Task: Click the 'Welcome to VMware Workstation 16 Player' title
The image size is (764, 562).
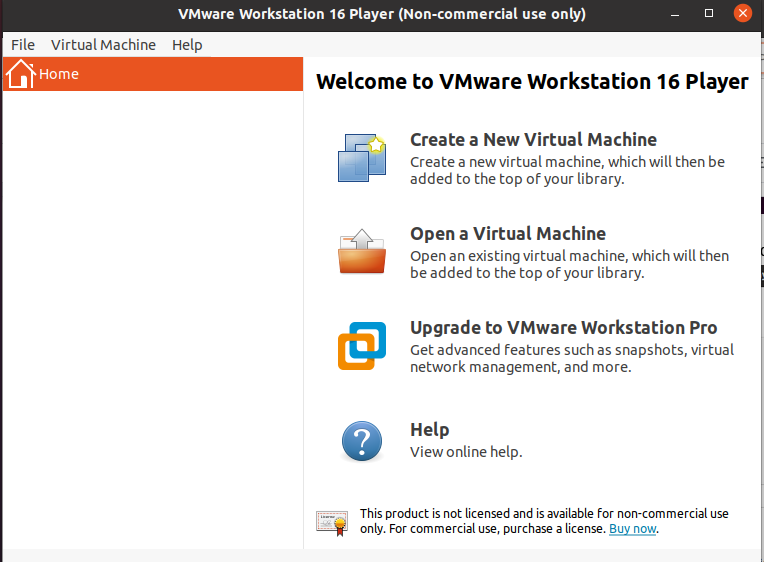Action: point(532,81)
